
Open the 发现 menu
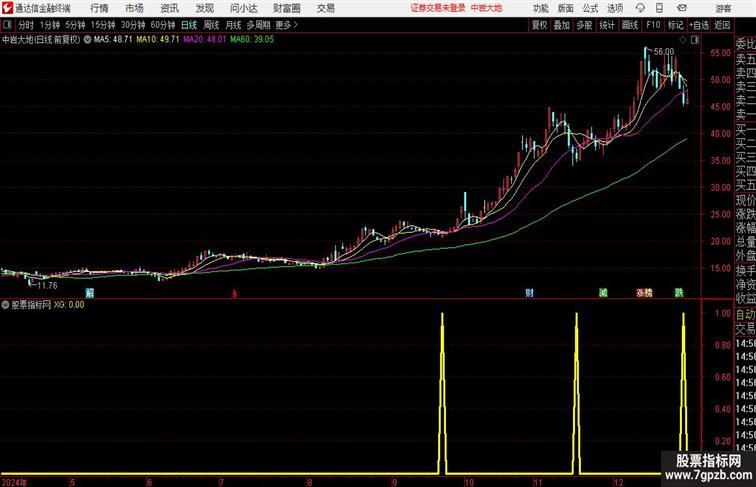pos(204,8)
